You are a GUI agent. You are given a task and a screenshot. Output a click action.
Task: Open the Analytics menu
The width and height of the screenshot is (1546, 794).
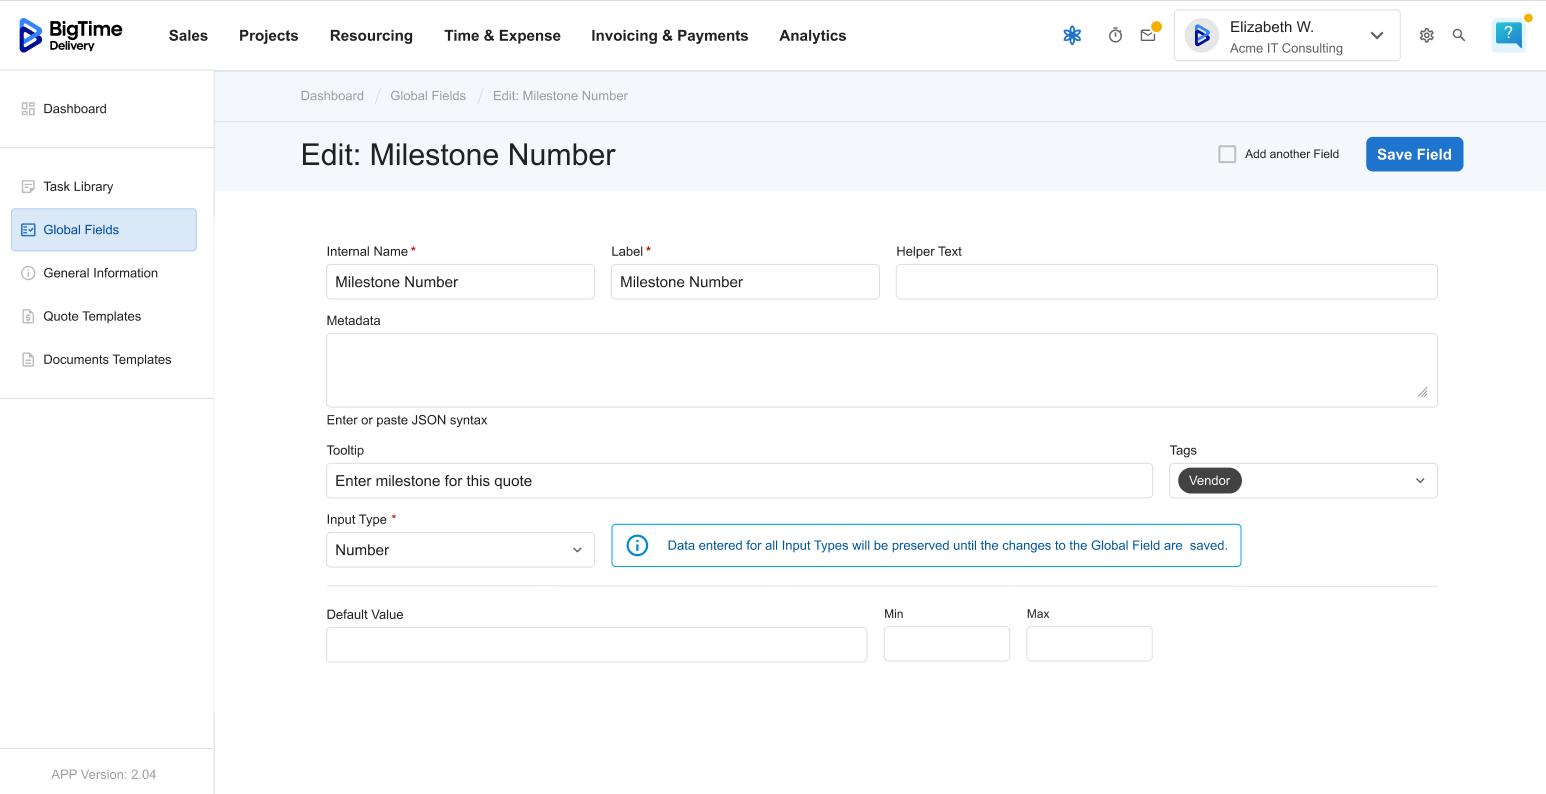coord(812,36)
